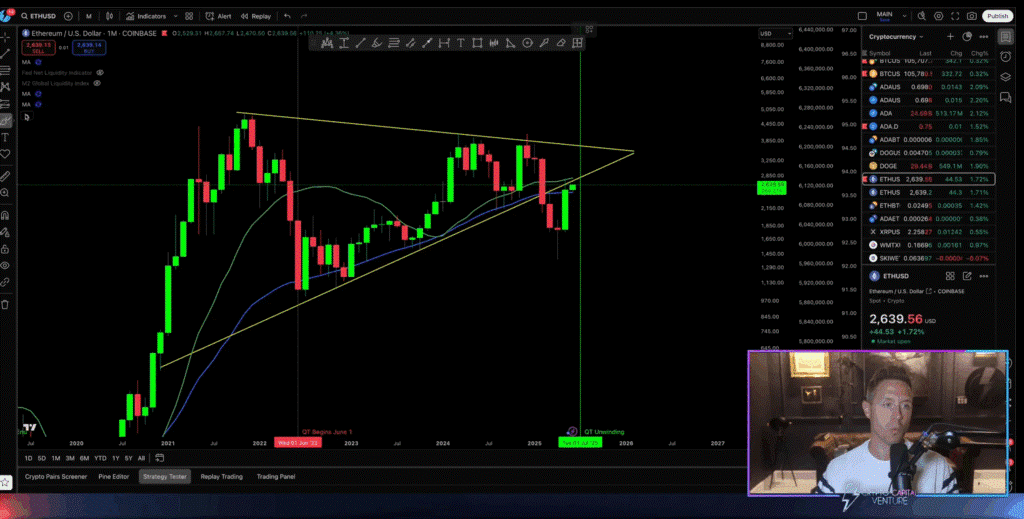The width and height of the screenshot is (1024, 519).
Task: Select the crosshair cursor tool
Action: pyautogui.click(x=5, y=37)
